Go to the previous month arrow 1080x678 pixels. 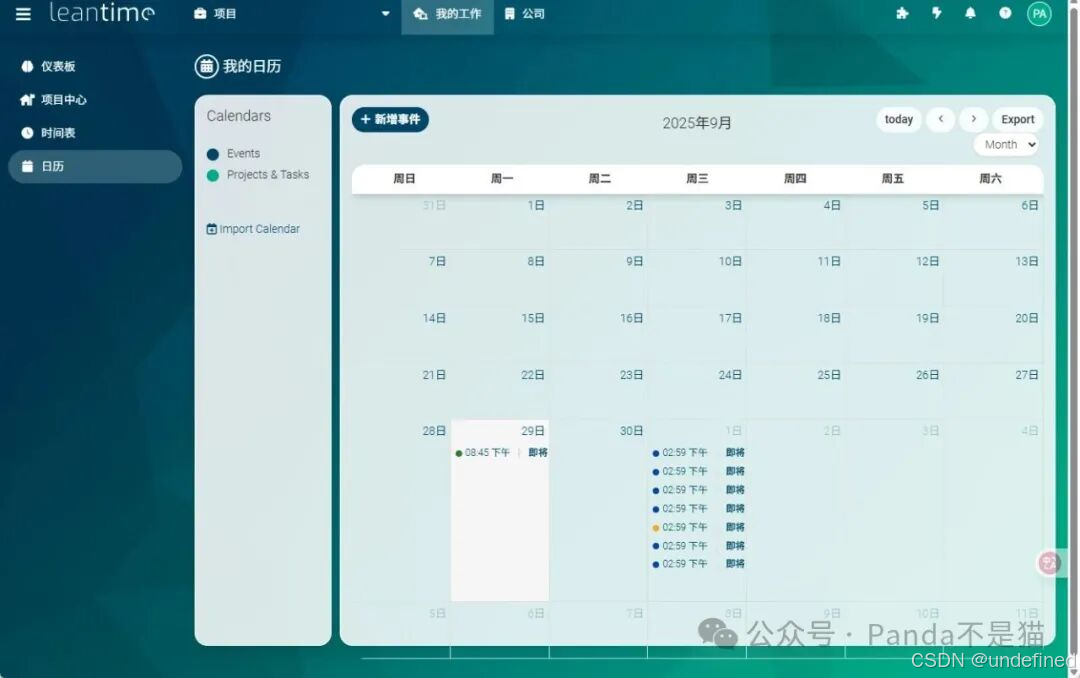click(940, 119)
